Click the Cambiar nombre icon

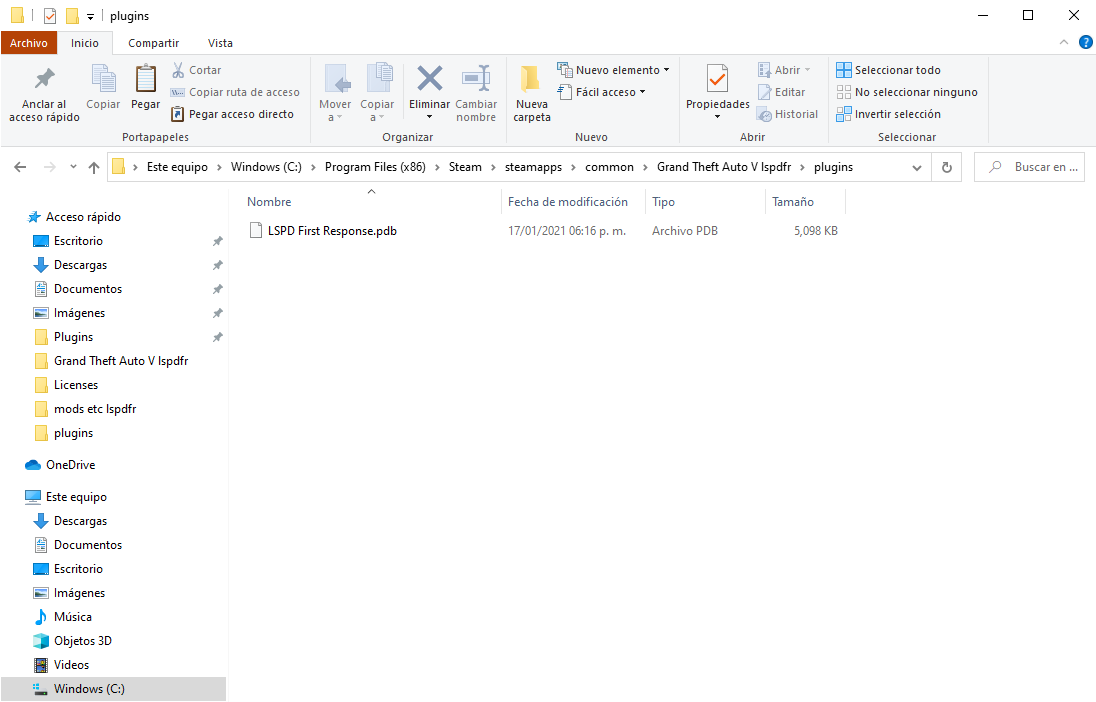pyautogui.click(x=476, y=78)
